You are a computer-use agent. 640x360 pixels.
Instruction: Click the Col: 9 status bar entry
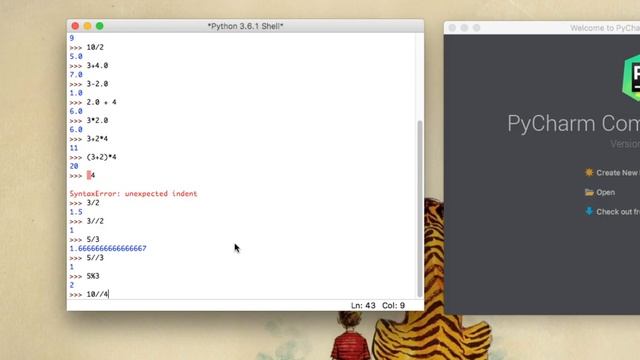click(393, 305)
